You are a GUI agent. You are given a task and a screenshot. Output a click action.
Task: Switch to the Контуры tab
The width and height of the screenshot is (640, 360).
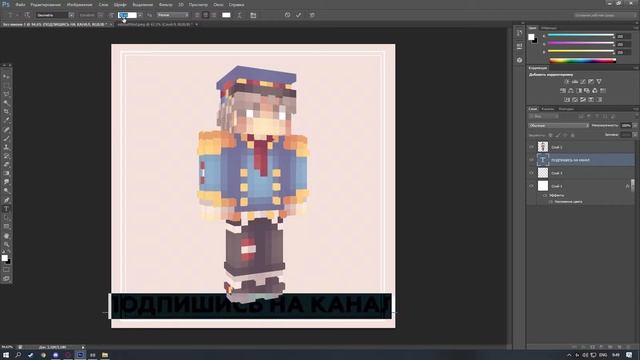(566, 109)
